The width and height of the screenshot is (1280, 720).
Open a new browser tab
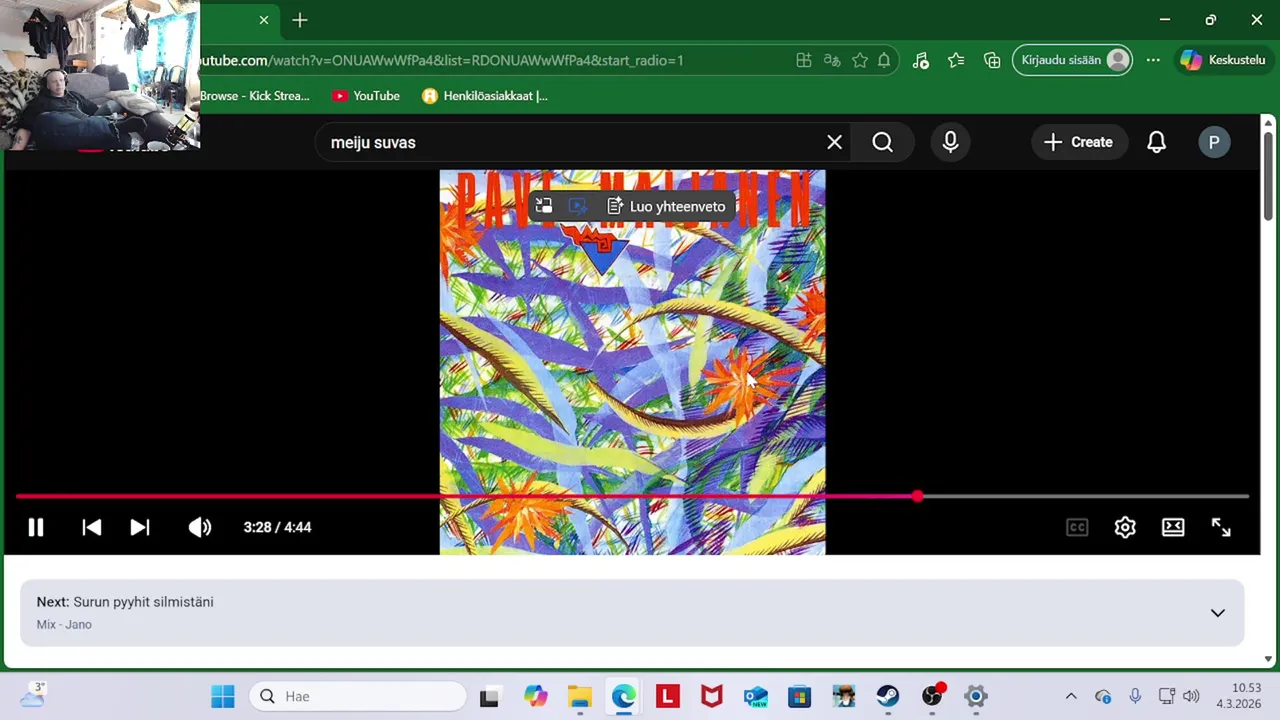300,20
